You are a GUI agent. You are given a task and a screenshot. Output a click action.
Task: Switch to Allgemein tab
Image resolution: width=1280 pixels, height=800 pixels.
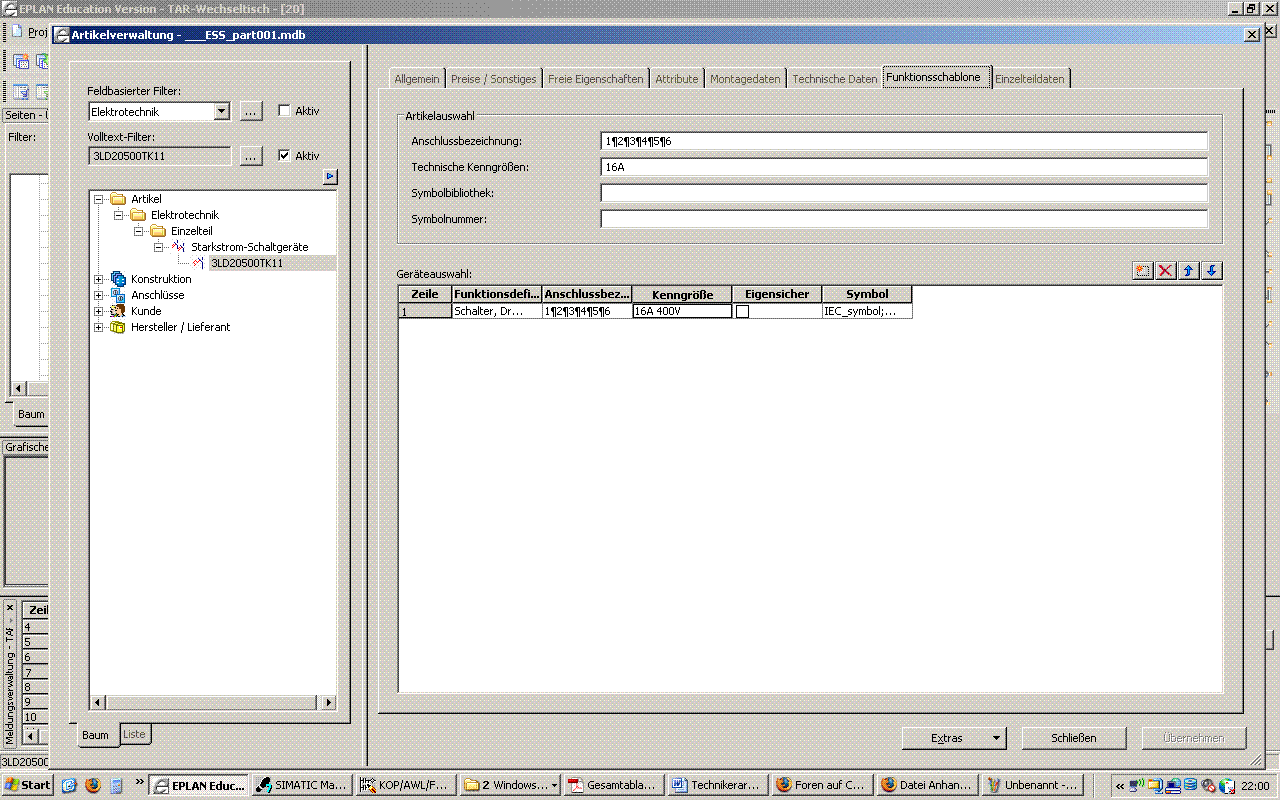(416, 79)
